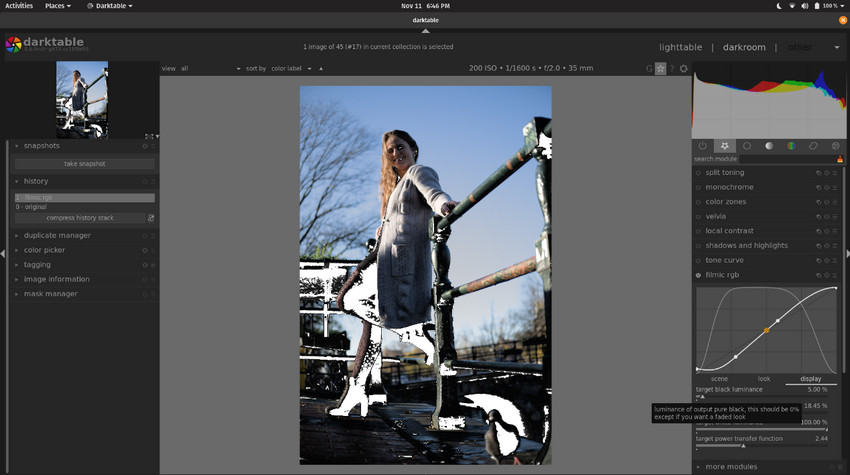Expand the tagging panel
850x475 pixels.
16,265
